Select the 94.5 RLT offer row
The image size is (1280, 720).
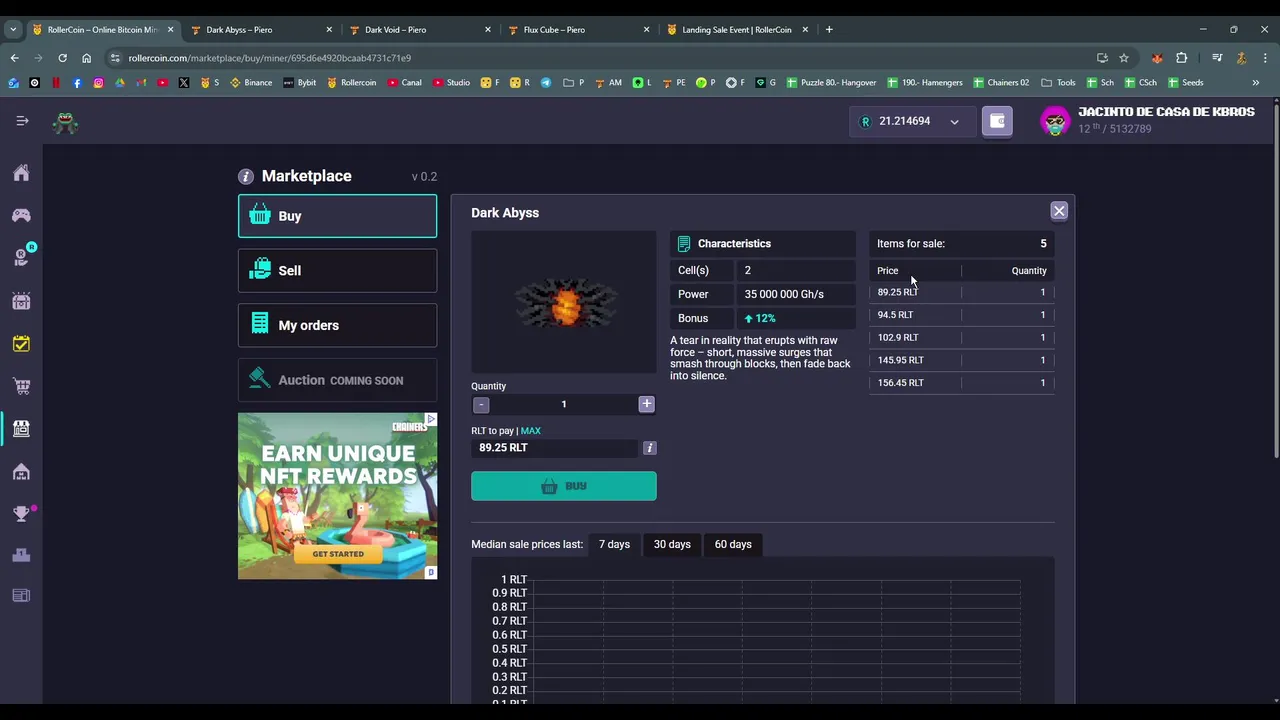tap(962, 315)
